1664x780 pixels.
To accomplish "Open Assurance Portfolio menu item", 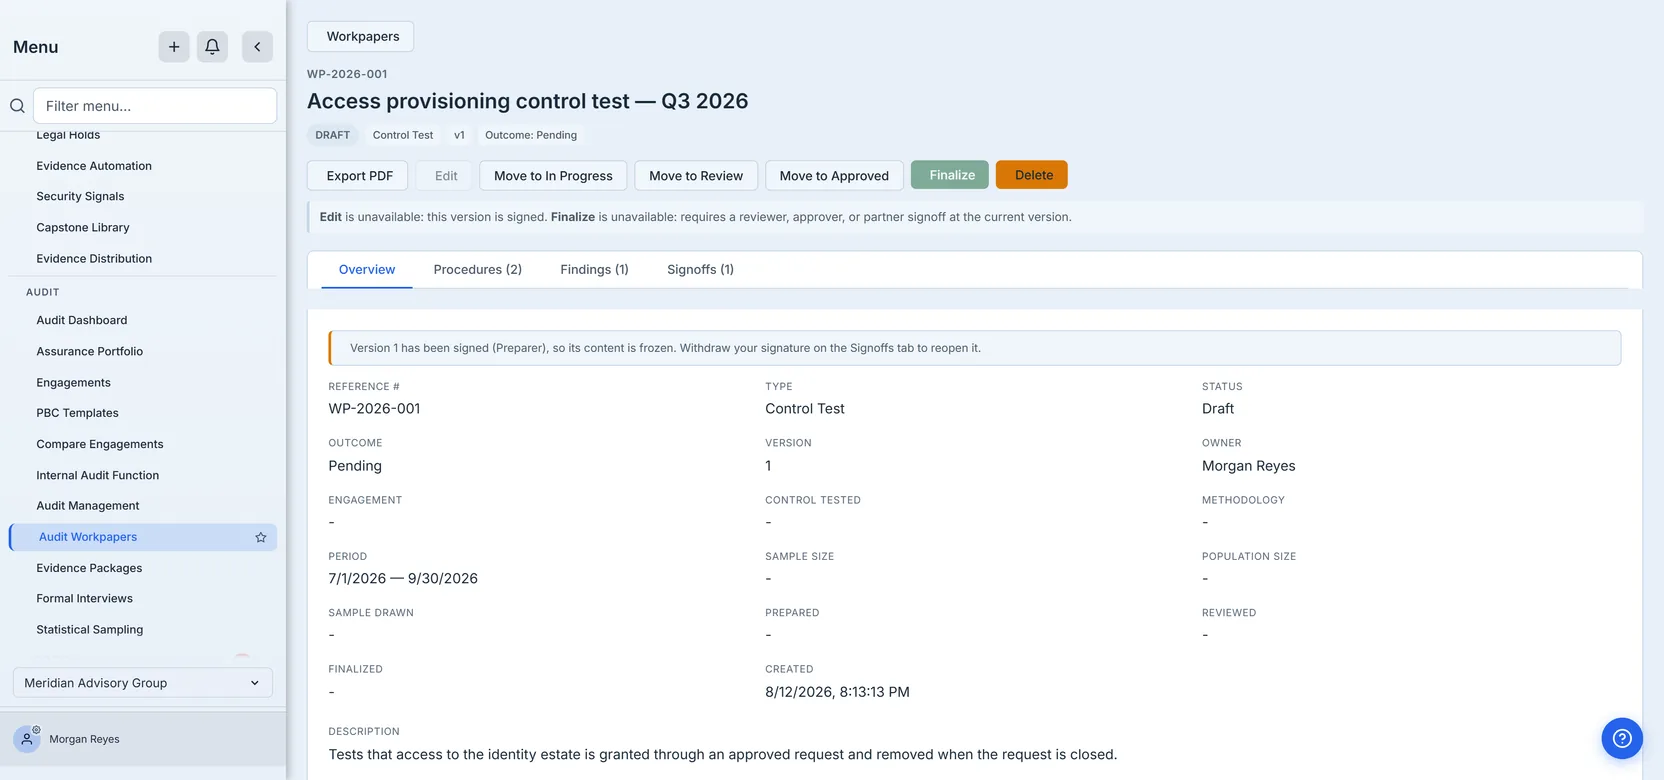I will (142, 351).
